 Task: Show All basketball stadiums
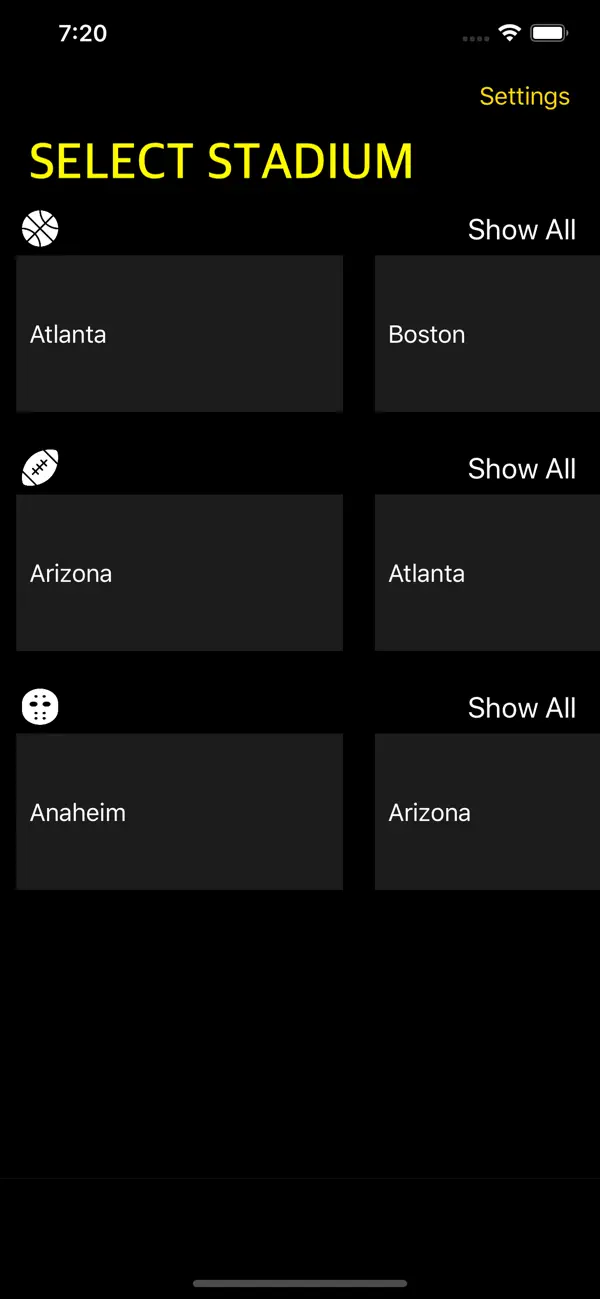tap(522, 230)
